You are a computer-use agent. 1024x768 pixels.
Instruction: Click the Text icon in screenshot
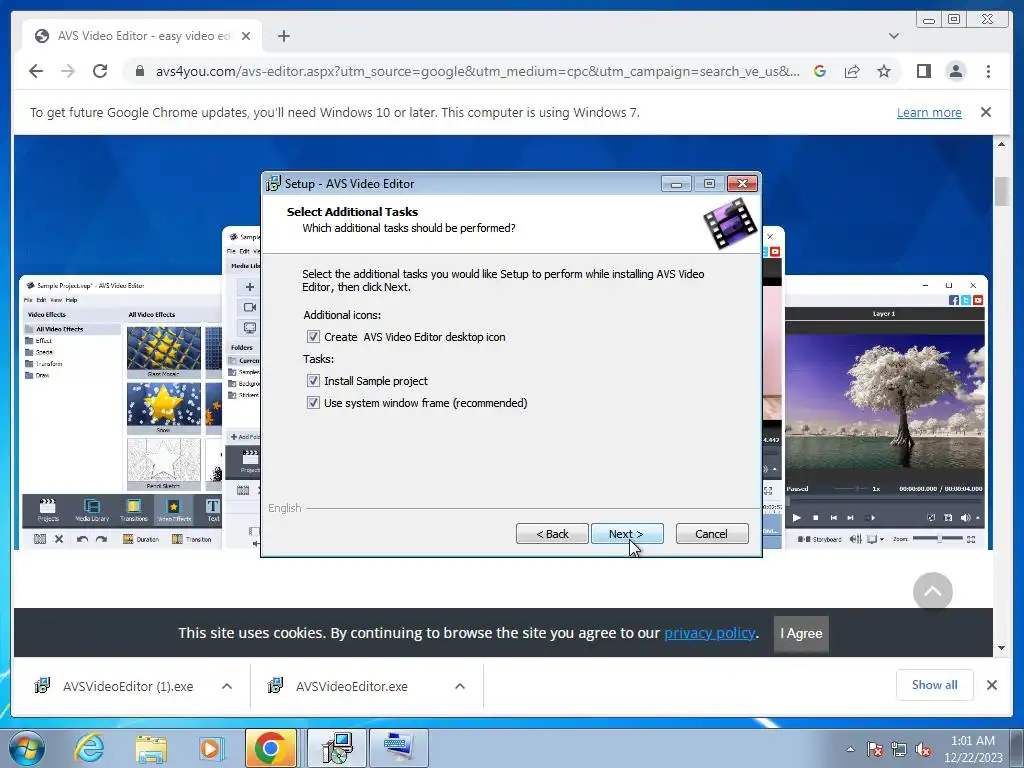[x=213, y=509]
